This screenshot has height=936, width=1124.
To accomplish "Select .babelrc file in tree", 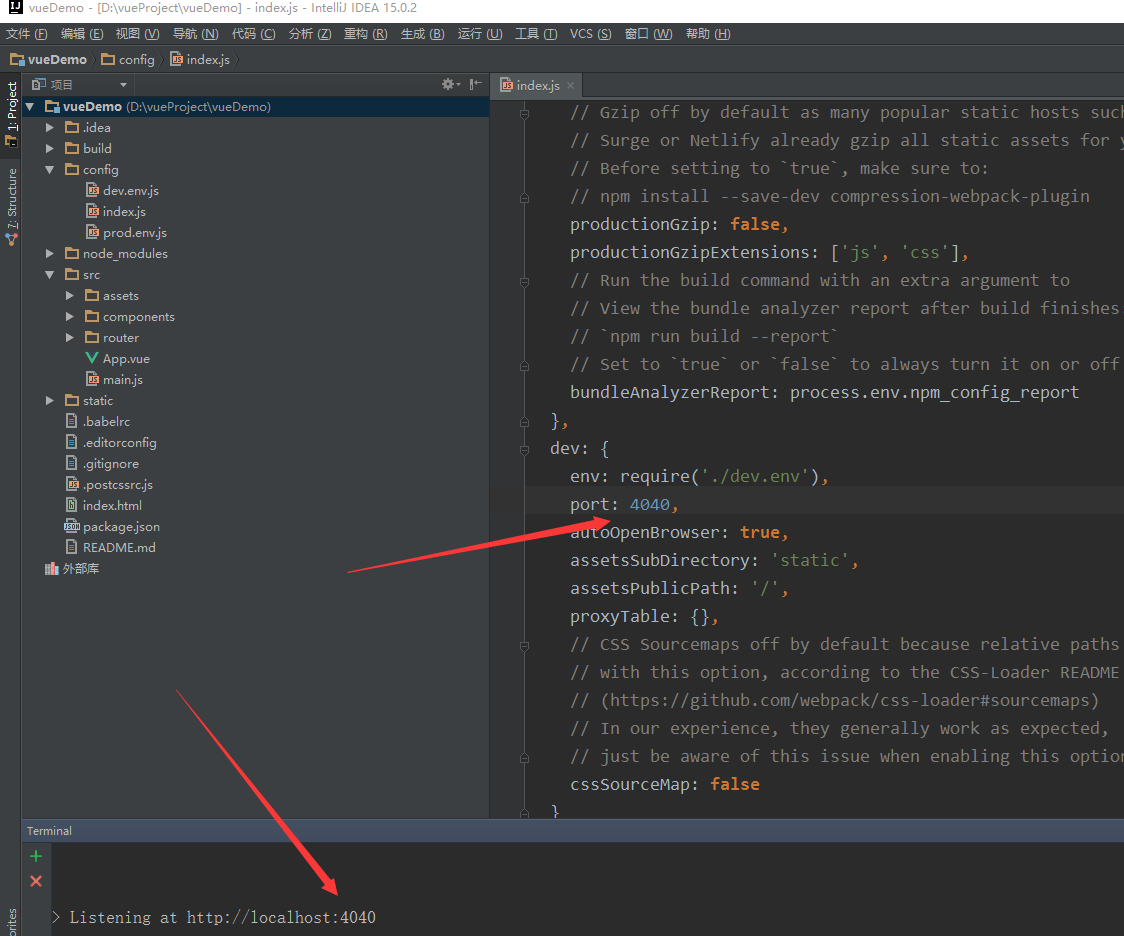I will (x=97, y=421).
